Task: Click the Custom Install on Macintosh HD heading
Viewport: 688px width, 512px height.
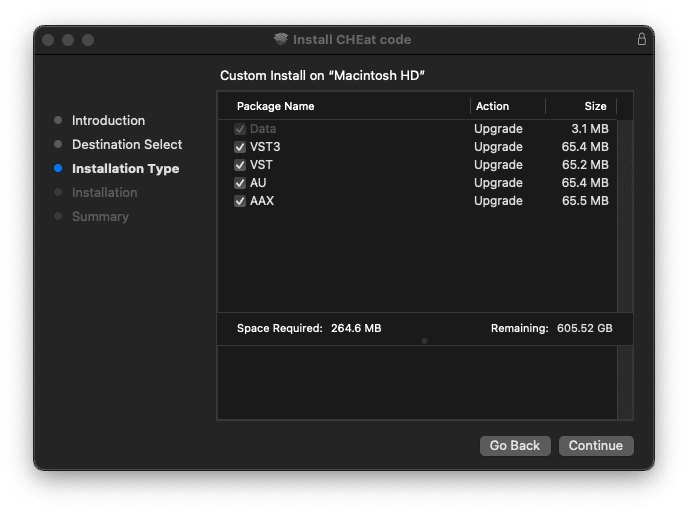Action: (322, 75)
